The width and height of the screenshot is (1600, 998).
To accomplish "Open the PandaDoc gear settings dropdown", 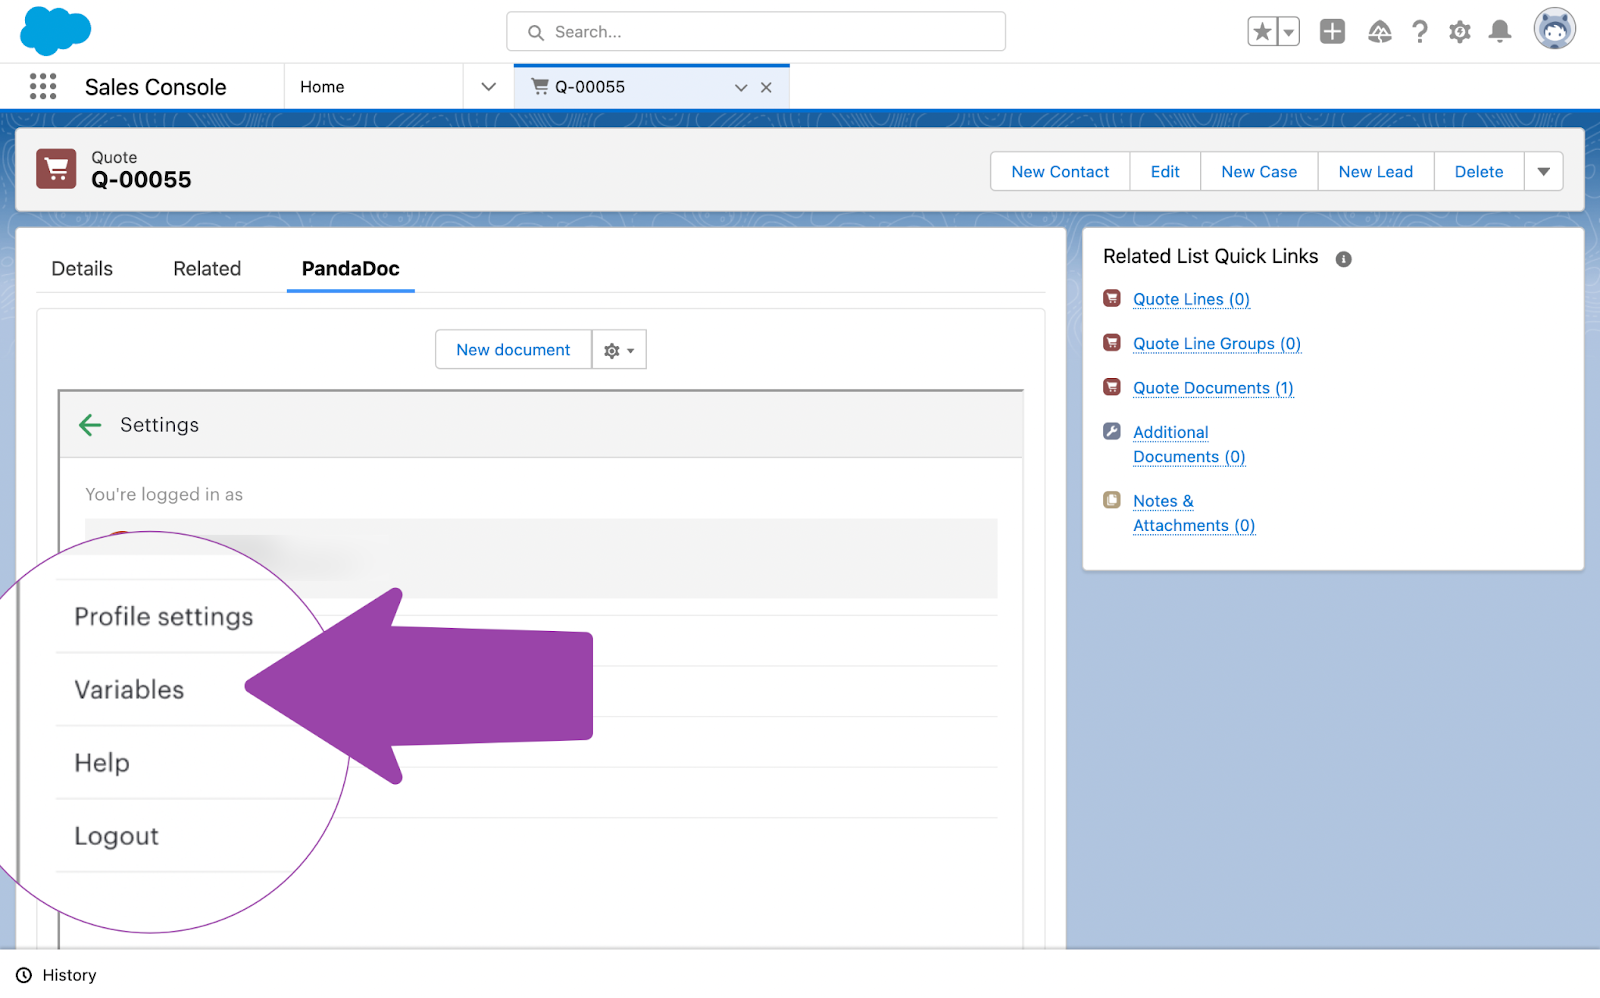I will point(619,350).
